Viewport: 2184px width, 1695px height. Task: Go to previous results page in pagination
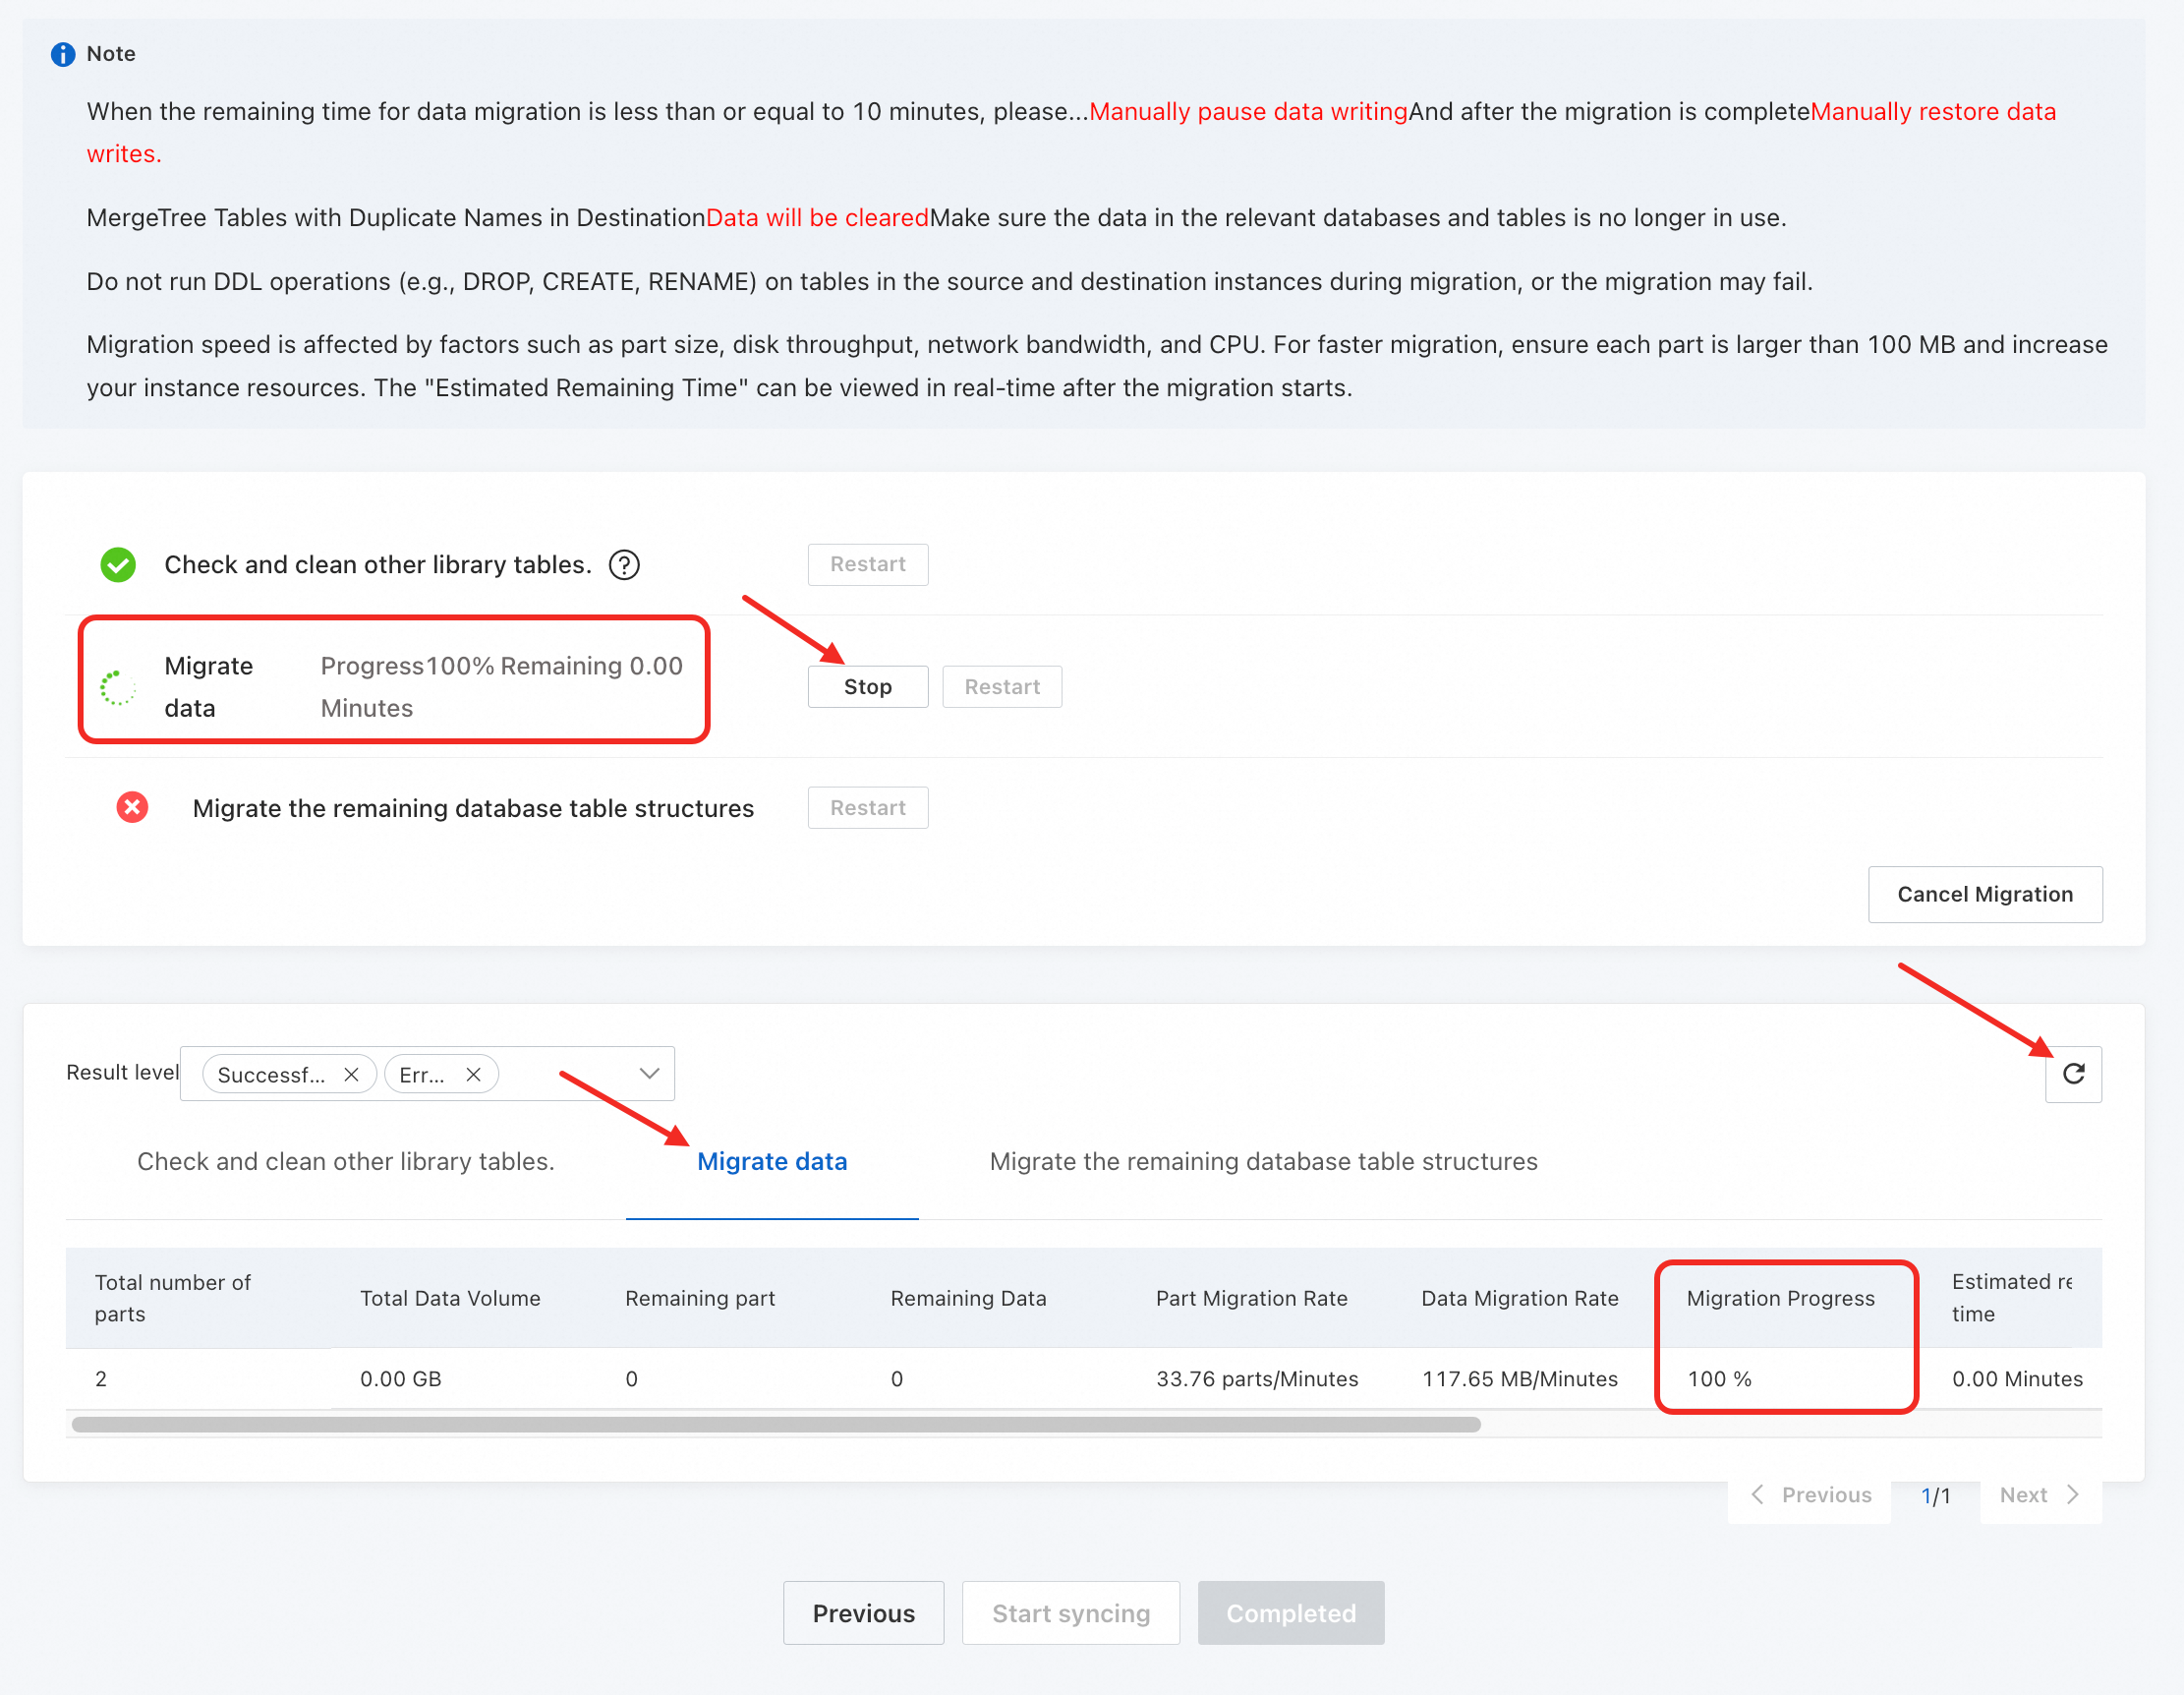(x=1811, y=1495)
